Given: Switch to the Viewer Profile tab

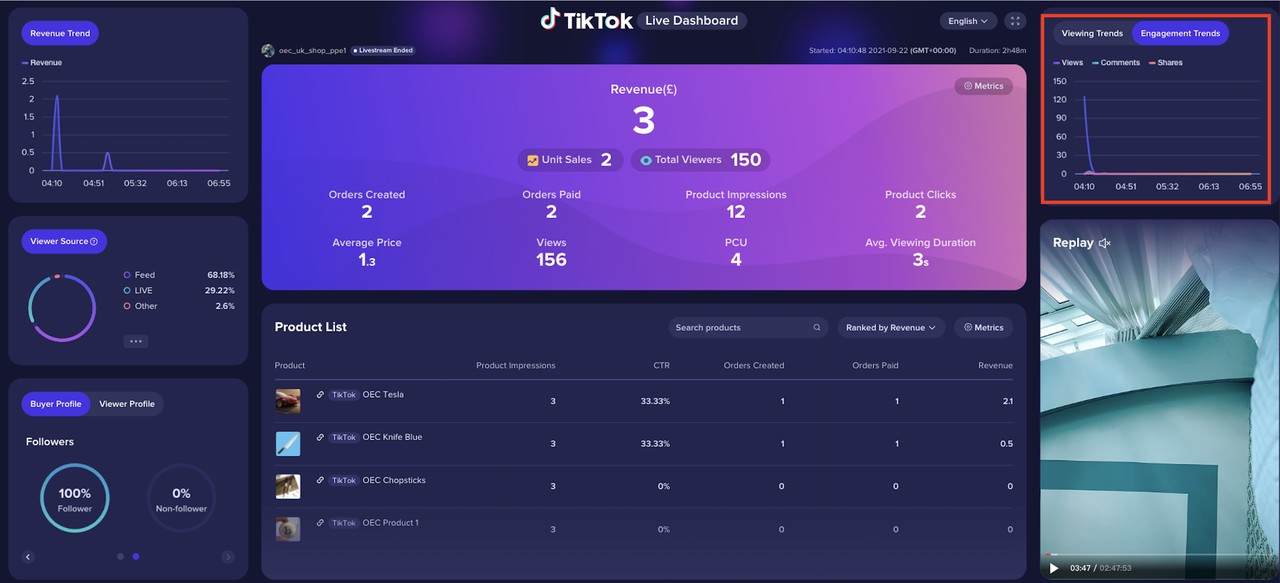Looking at the screenshot, I should coord(127,404).
